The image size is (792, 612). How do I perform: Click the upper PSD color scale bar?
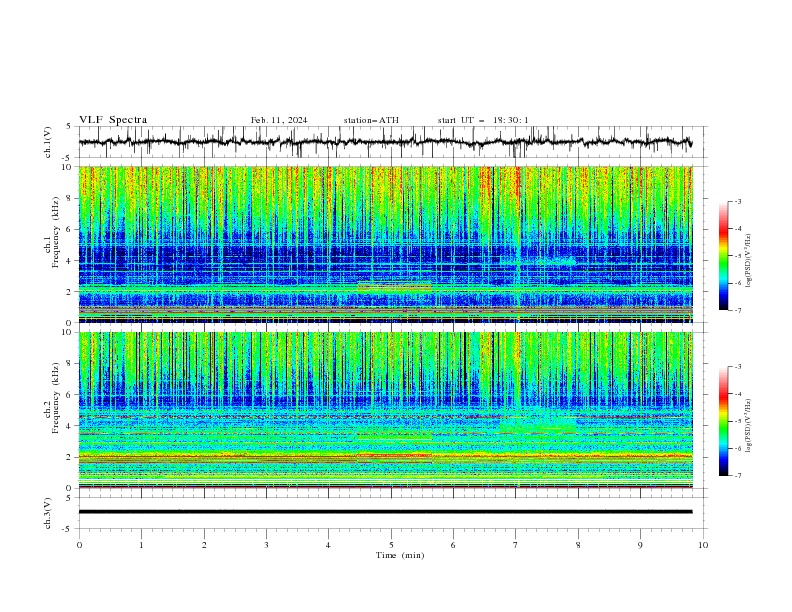[x=724, y=255]
